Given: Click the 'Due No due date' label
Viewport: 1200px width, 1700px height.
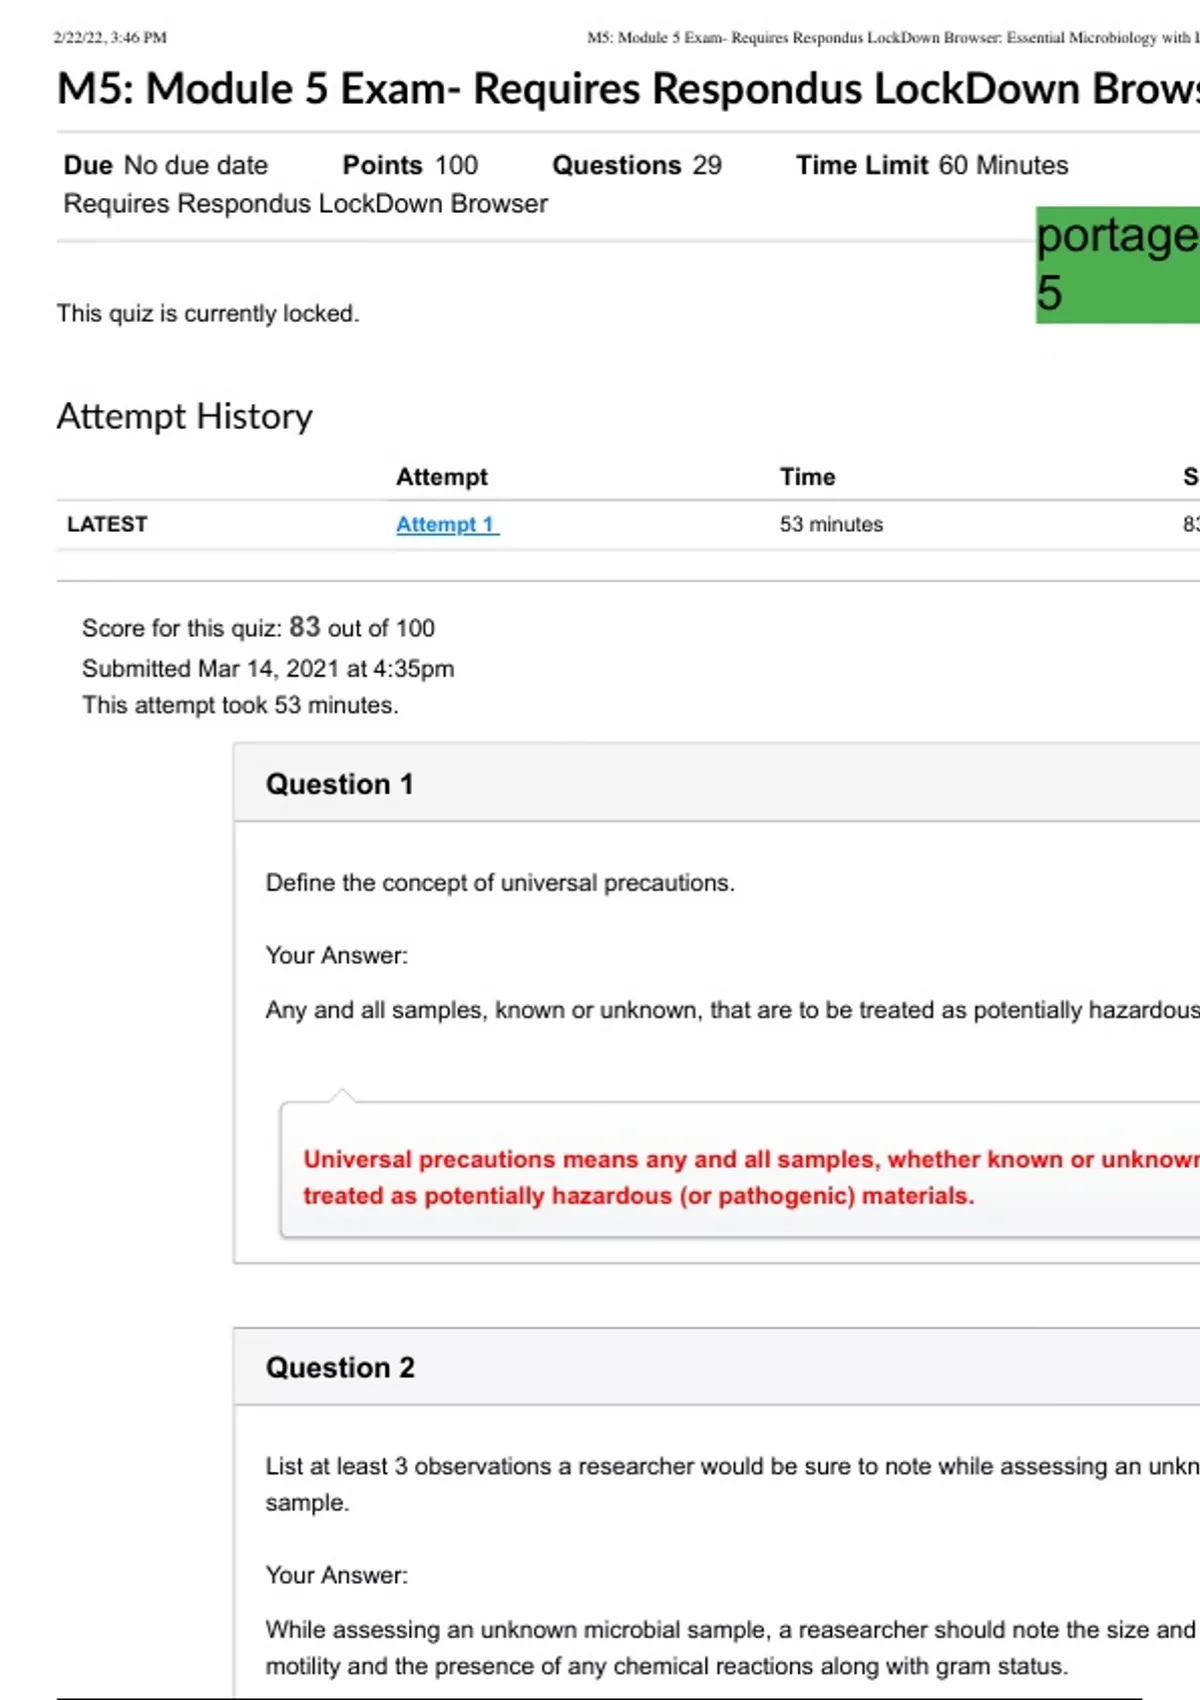Looking at the screenshot, I should click(166, 165).
